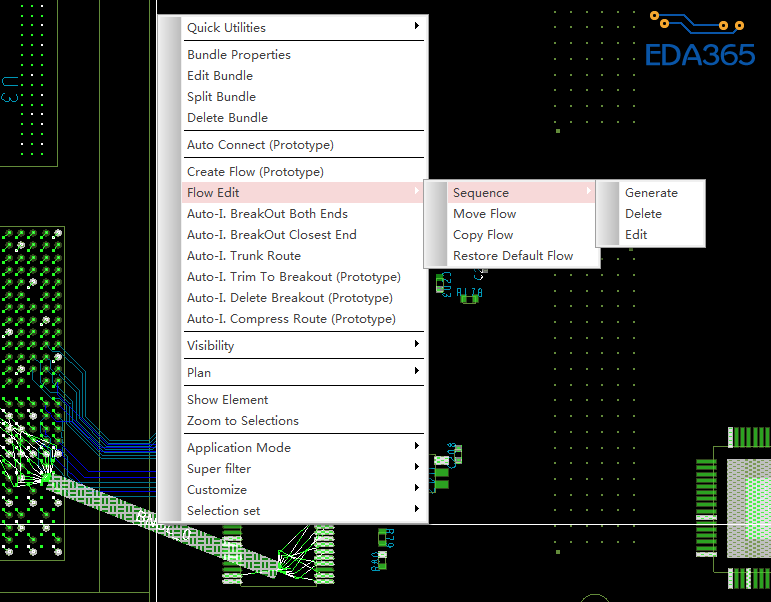Click the EDA365 logo
The width and height of the screenshot is (771, 602).
coord(699,41)
